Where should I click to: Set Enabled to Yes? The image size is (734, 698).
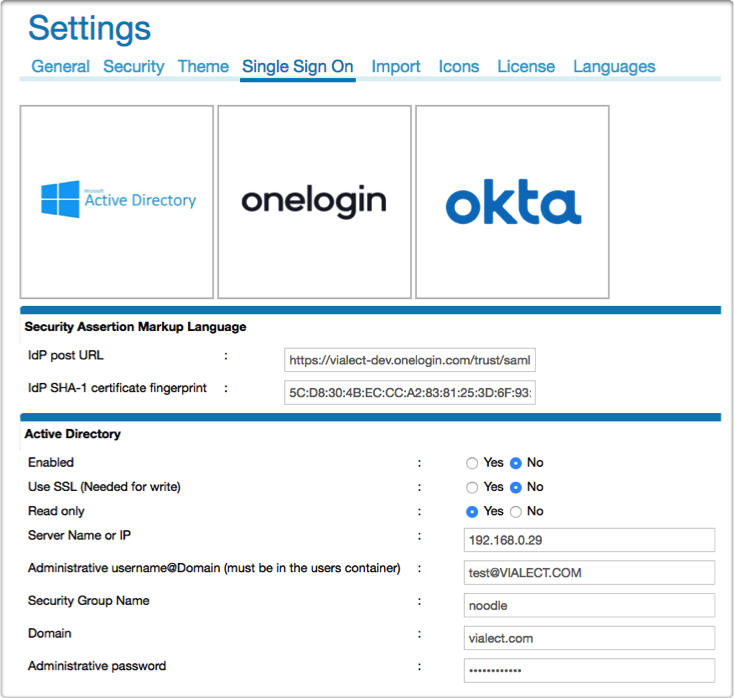(472, 463)
